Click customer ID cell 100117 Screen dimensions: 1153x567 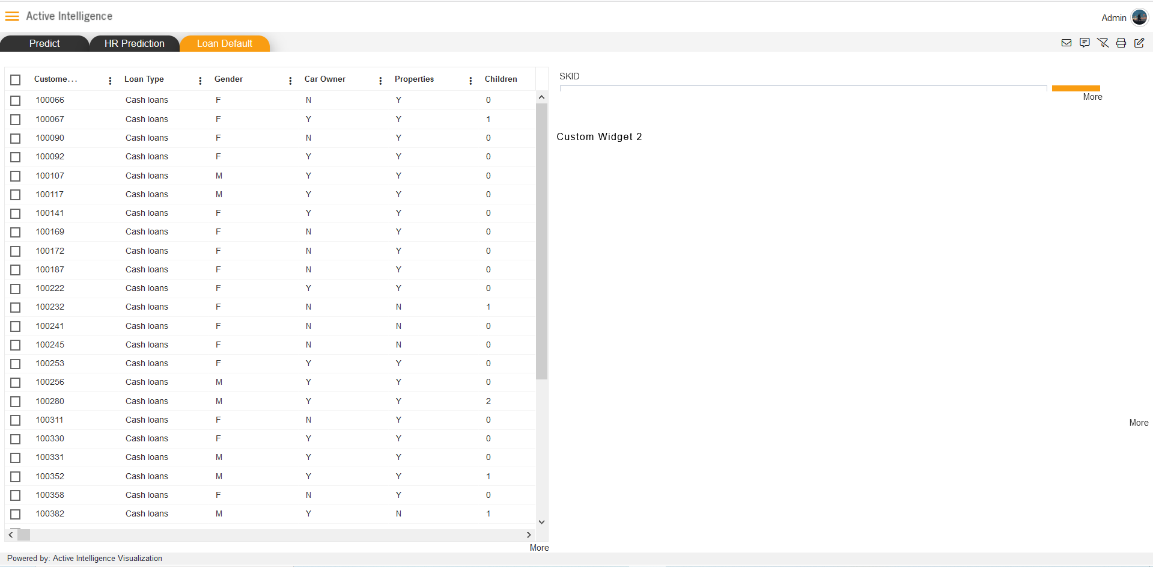(50, 194)
